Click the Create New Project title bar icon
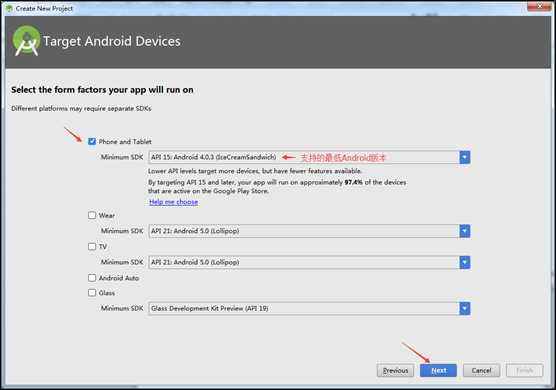The width and height of the screenshot is (556, 390). click(x=10, y=8)
